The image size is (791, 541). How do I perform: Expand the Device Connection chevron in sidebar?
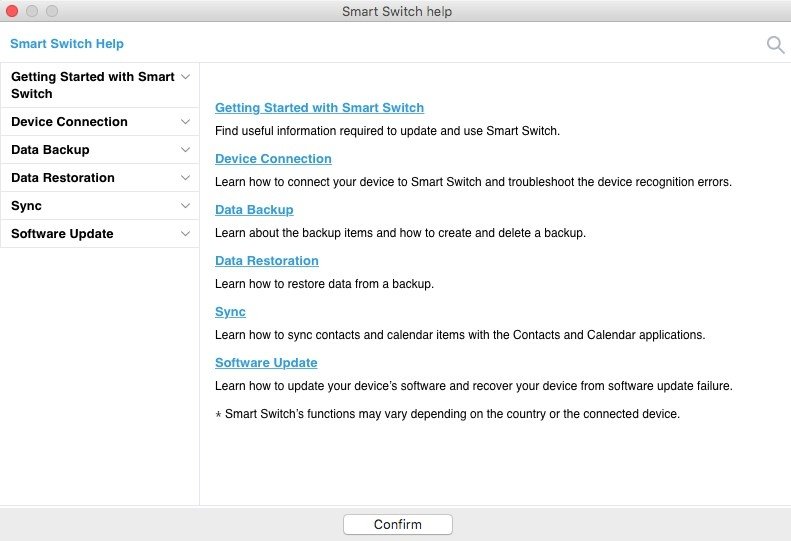(x=185, y=122)
